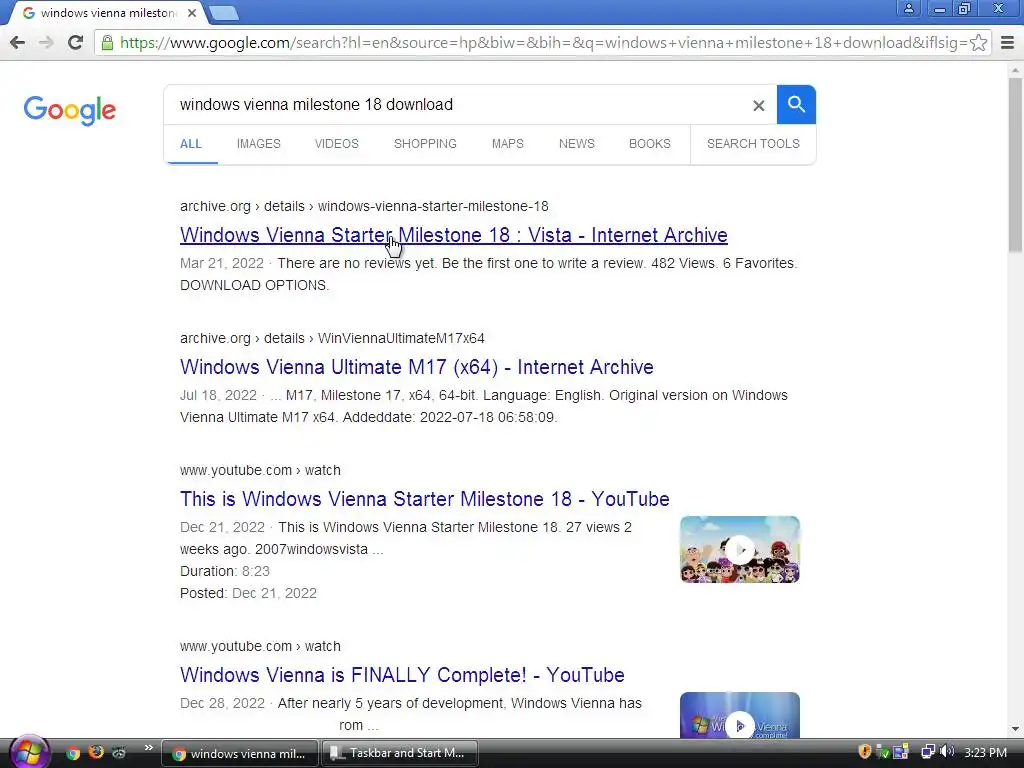Viewport: 1024px width, 768px height.
Task: Launch Chrome from the quick launch bar
Action: (72, 753)
